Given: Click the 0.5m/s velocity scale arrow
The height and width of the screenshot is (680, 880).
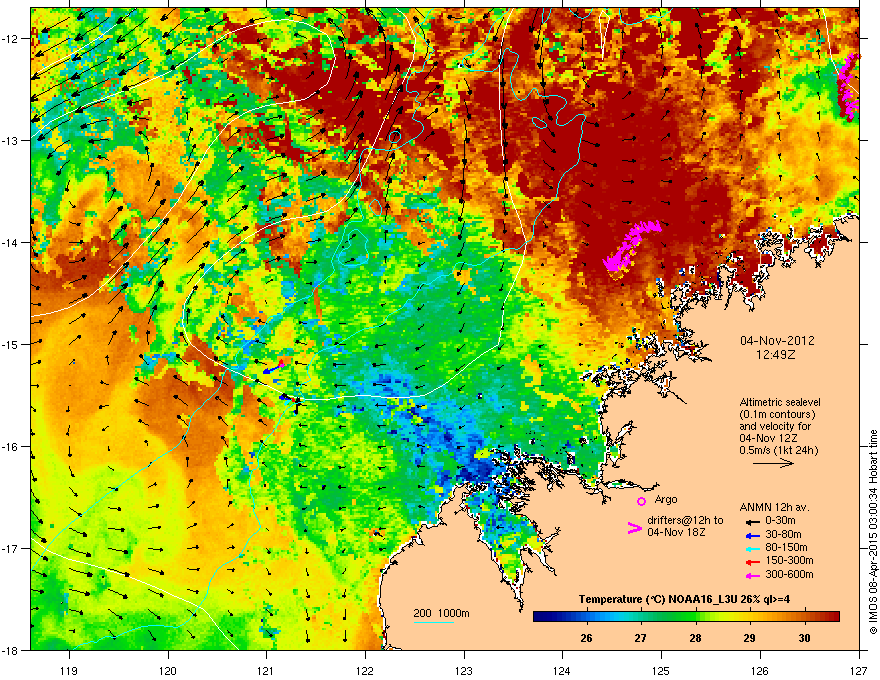Looking at the screenshot, I should pos(773,463).
